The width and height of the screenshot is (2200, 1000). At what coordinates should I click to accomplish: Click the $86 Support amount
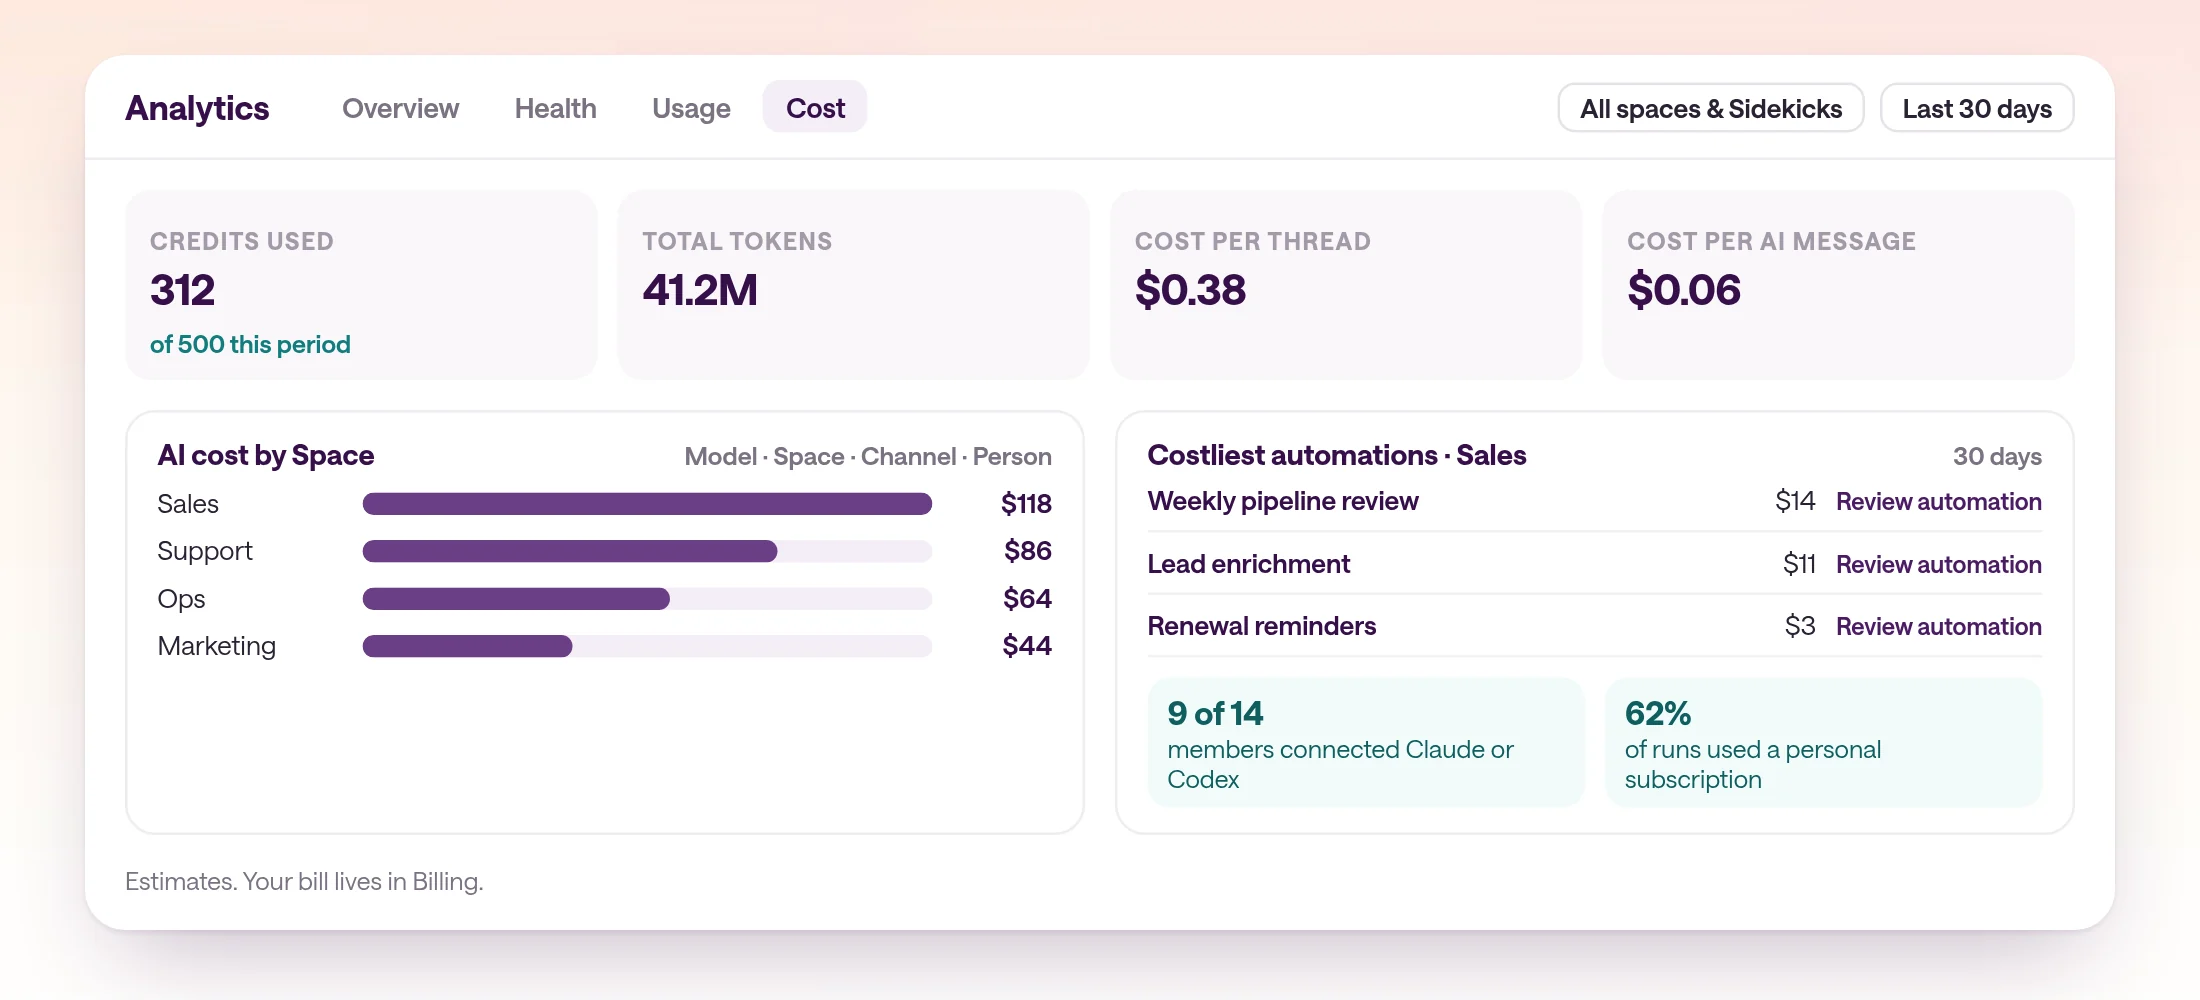pos(1027,551)
